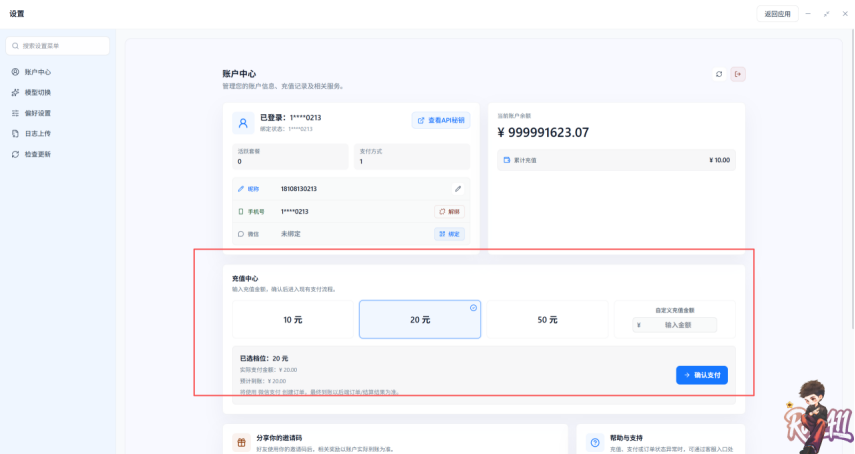Select the 50 元 recharge option
This screenshot has width=855, height=454.
click(x=547, y=319)
